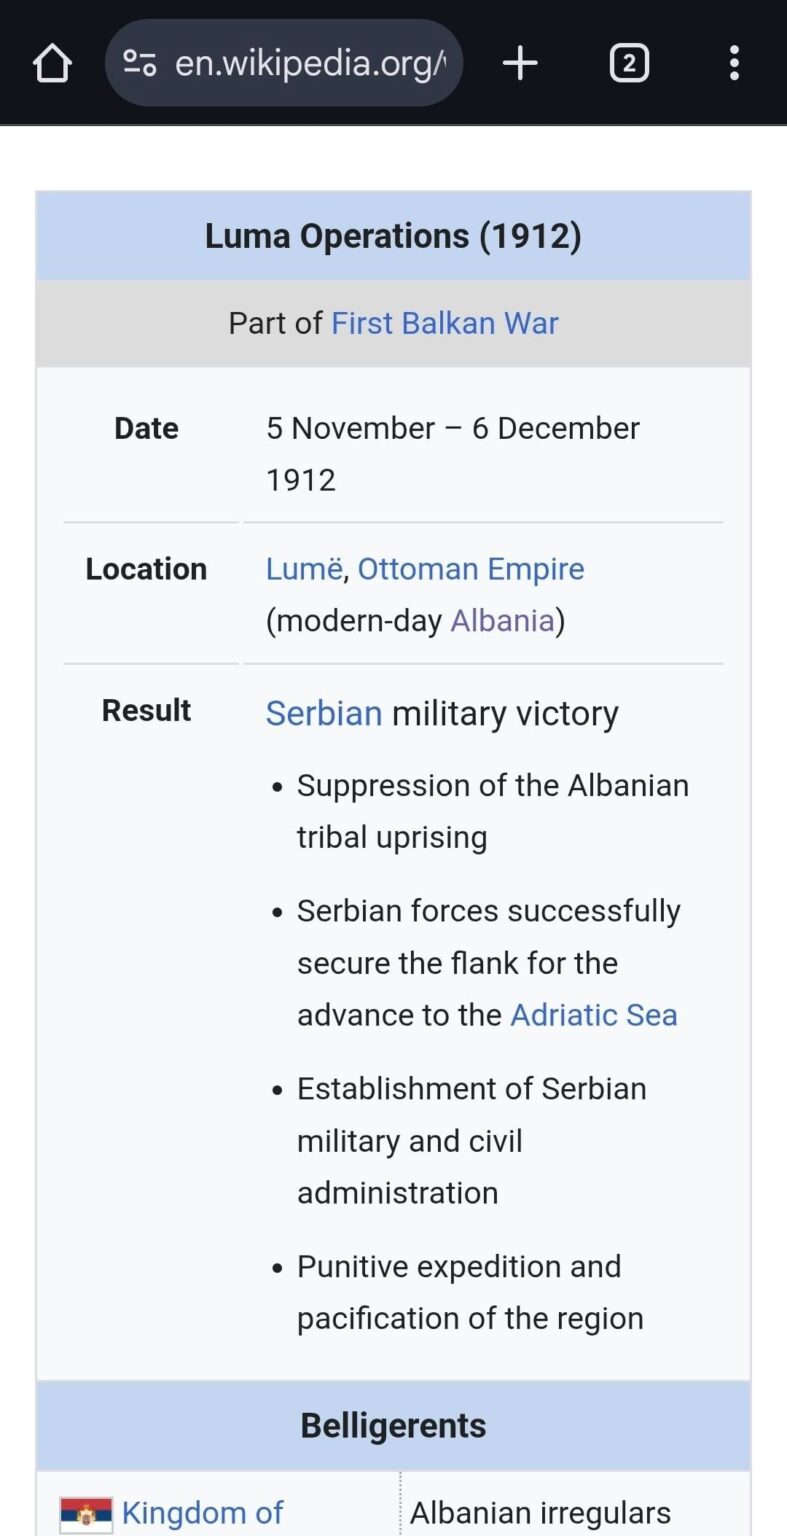Open the Kingdom of Serbia belligerent link
Screen dimensions: 787x1536
coord(203,1512)
